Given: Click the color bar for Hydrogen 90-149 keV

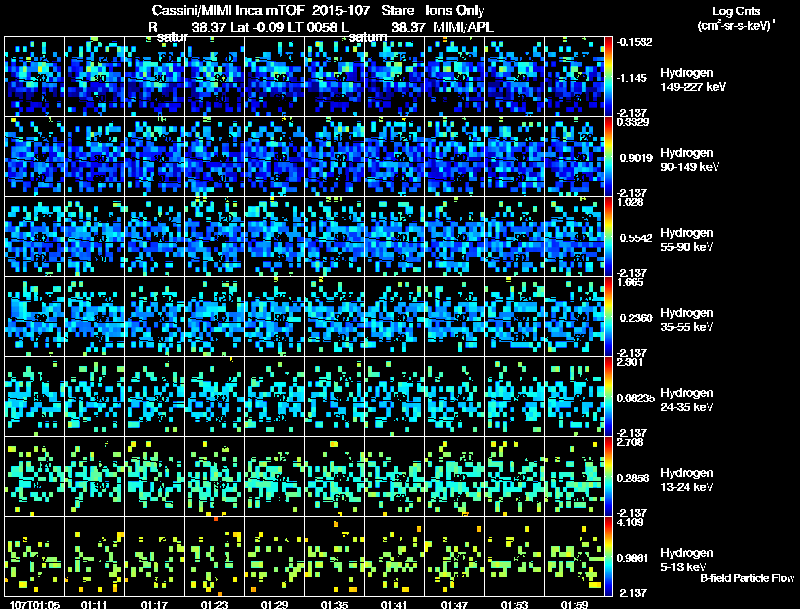Looking at the screenshot, I should pyautogui.click(x=608, y=156).
